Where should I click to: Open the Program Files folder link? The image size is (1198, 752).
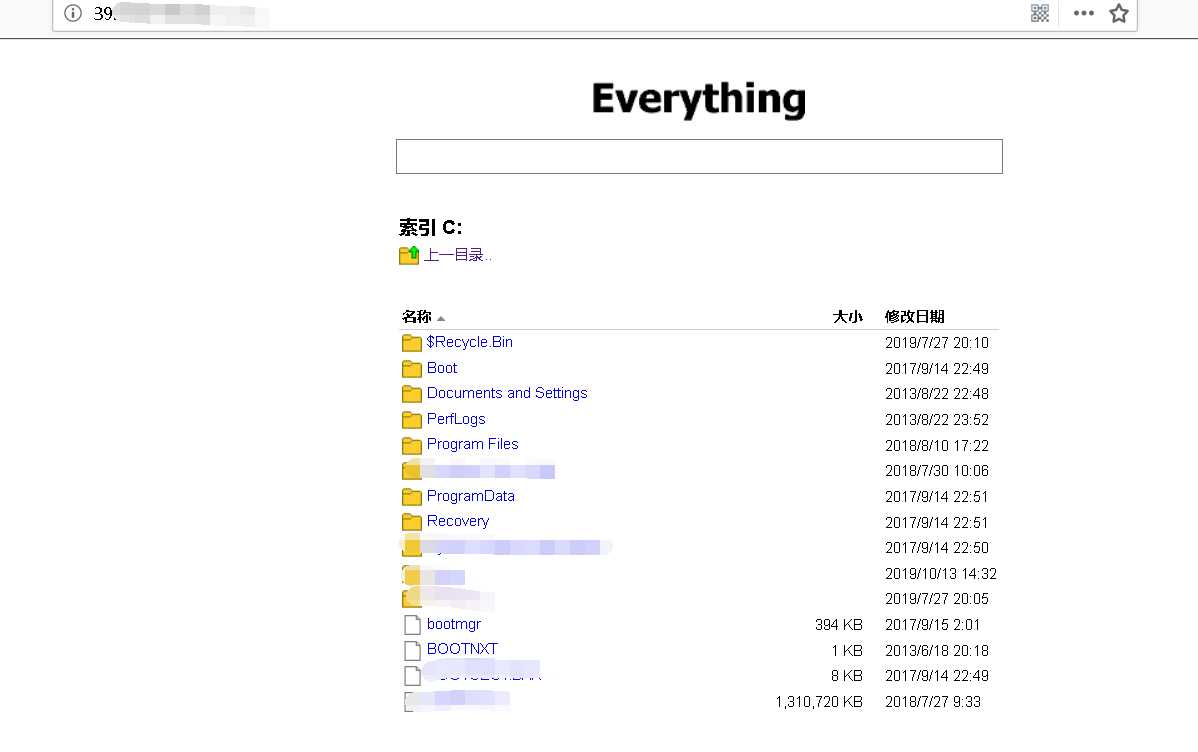(472, 444)
